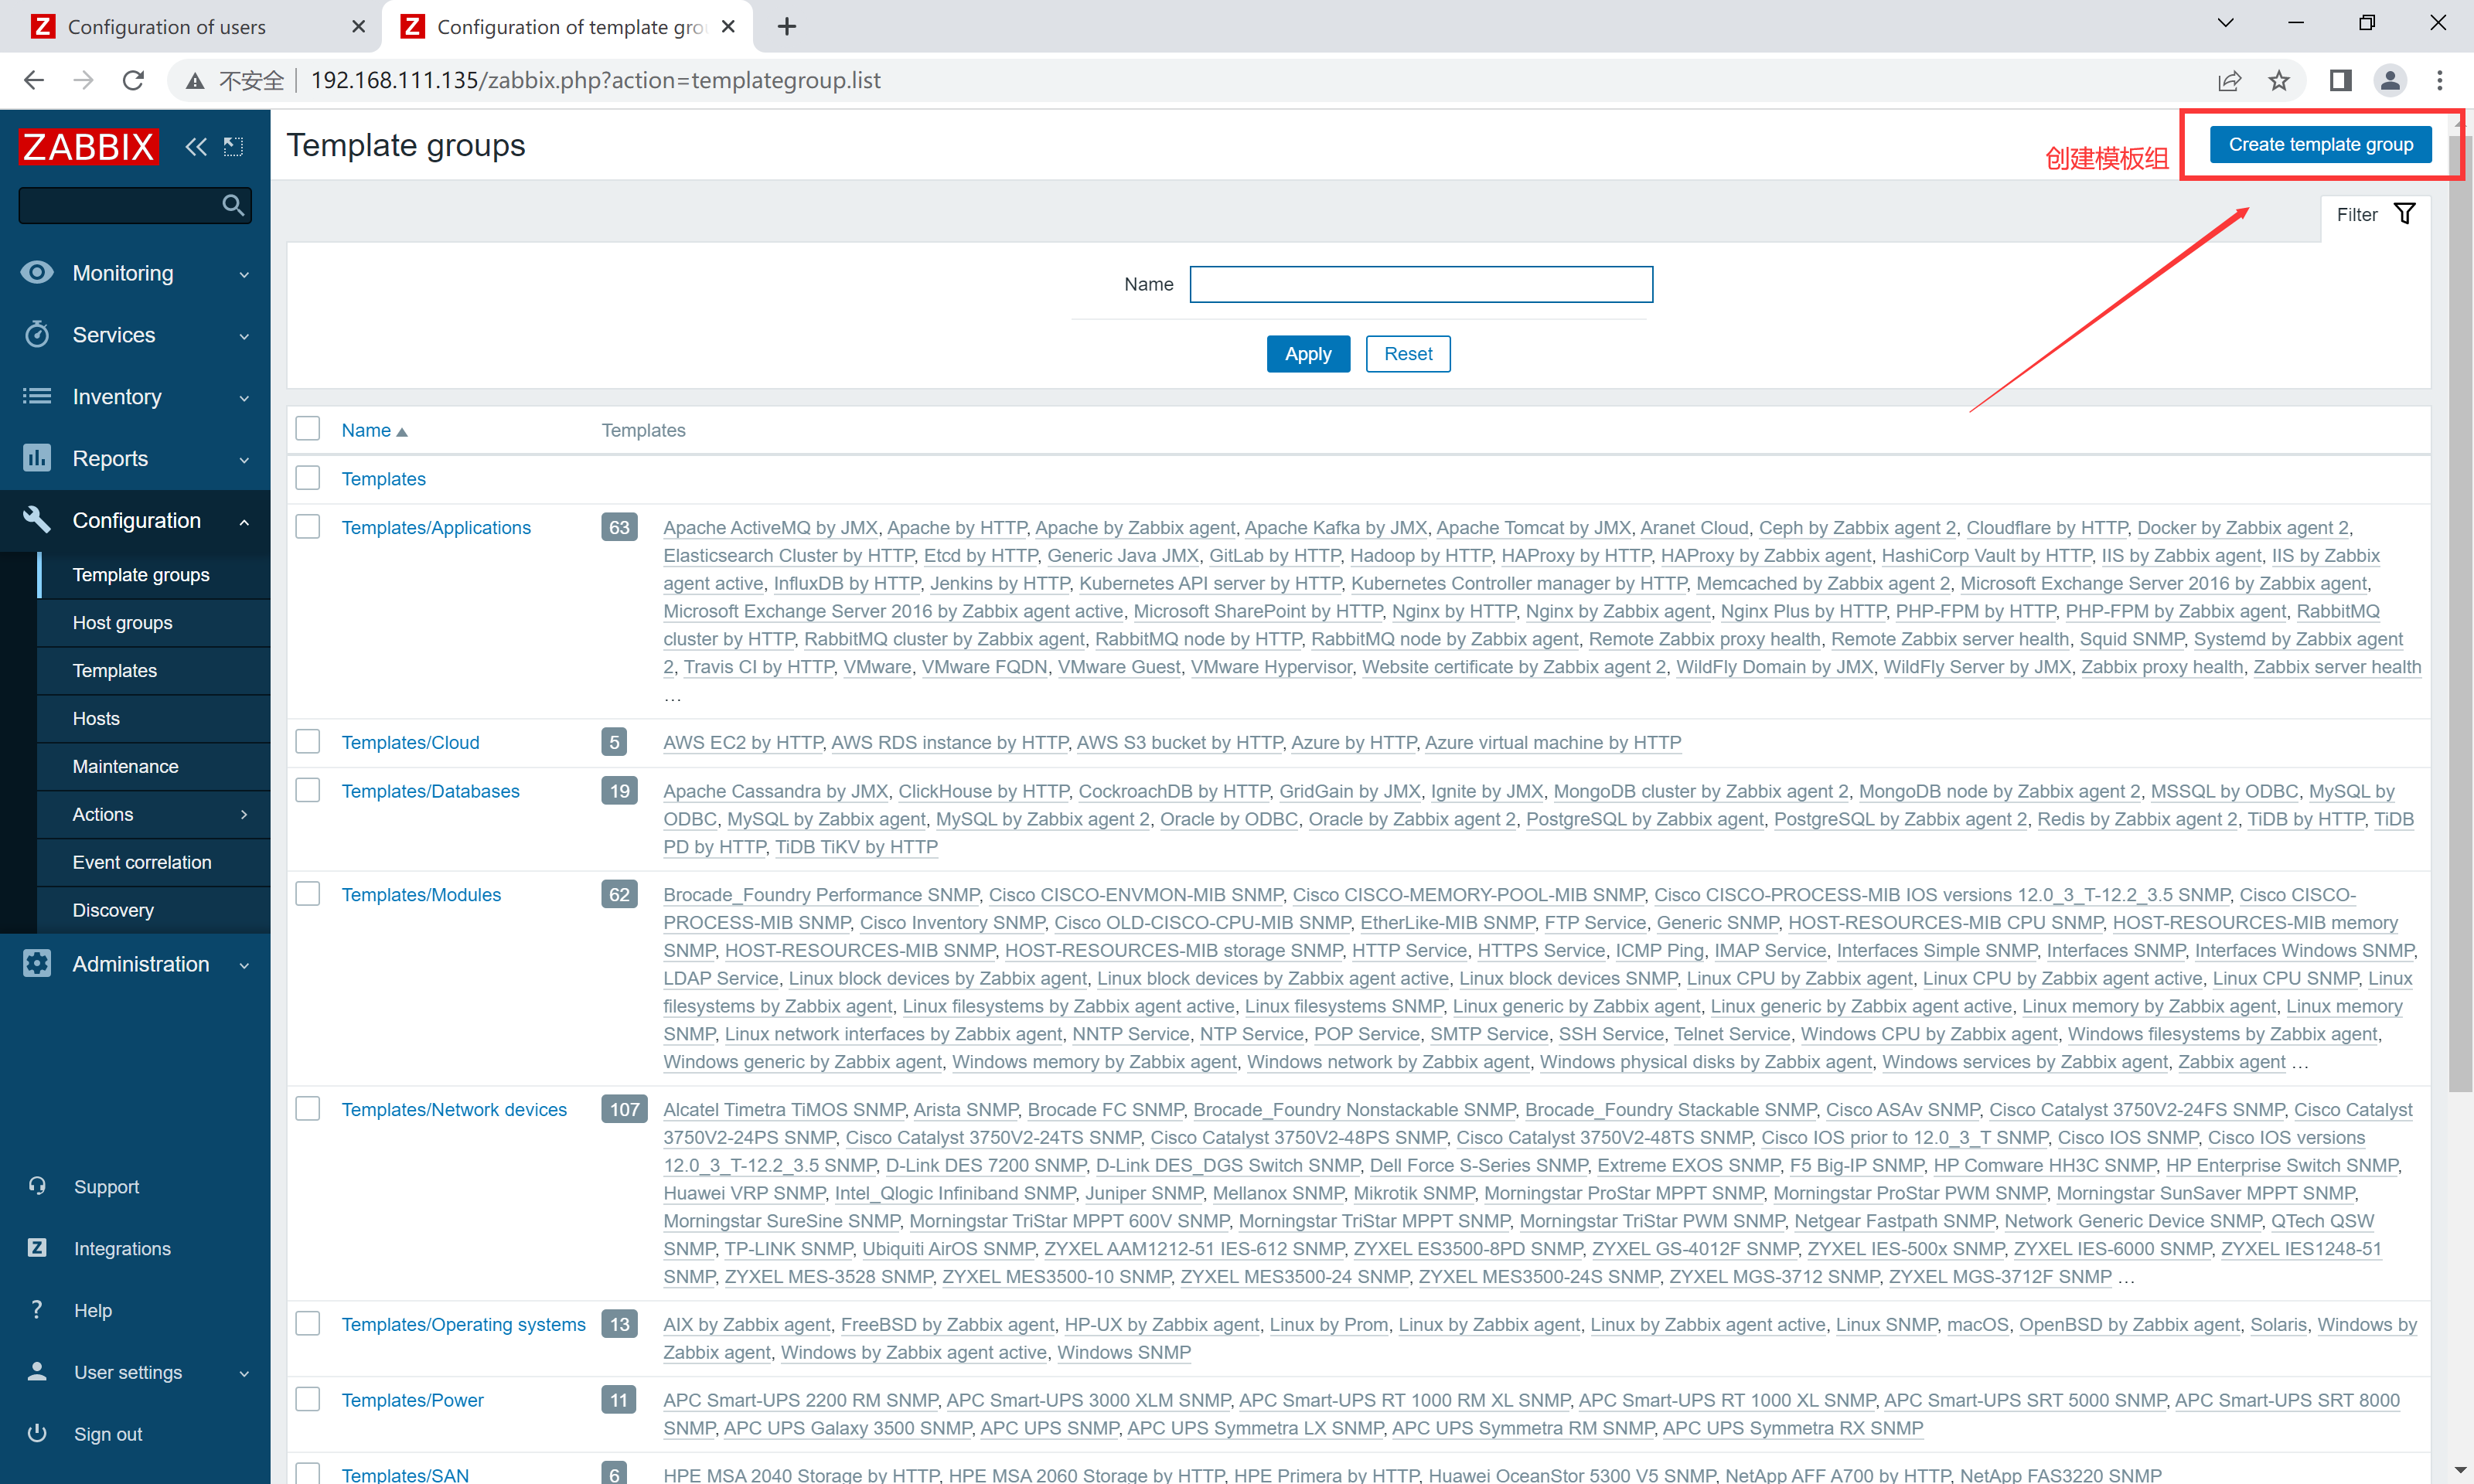
Task: Expand the Actions submenu arrow
Action: (x=244, y=814)
